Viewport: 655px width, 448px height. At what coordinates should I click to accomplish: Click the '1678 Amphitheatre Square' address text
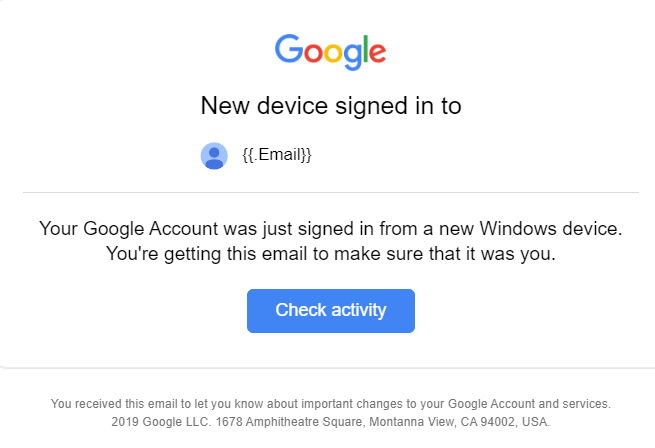(290, 422)
